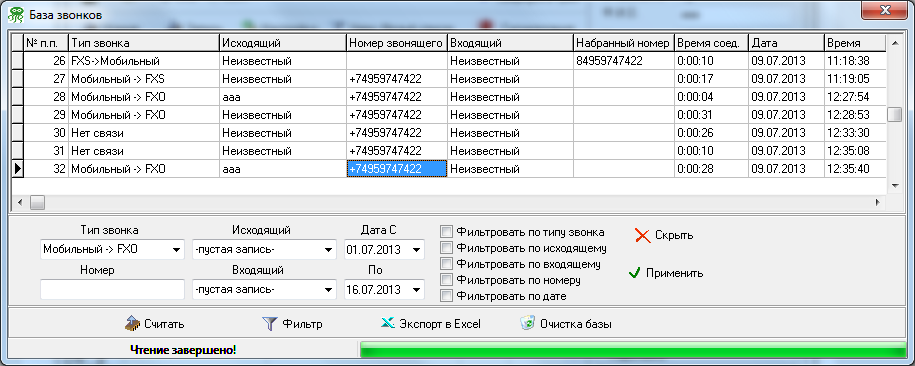This screenshot has height=366, width=915.
Task: Click the vertical scrollbar up arrow
Action: pos(894,43)
